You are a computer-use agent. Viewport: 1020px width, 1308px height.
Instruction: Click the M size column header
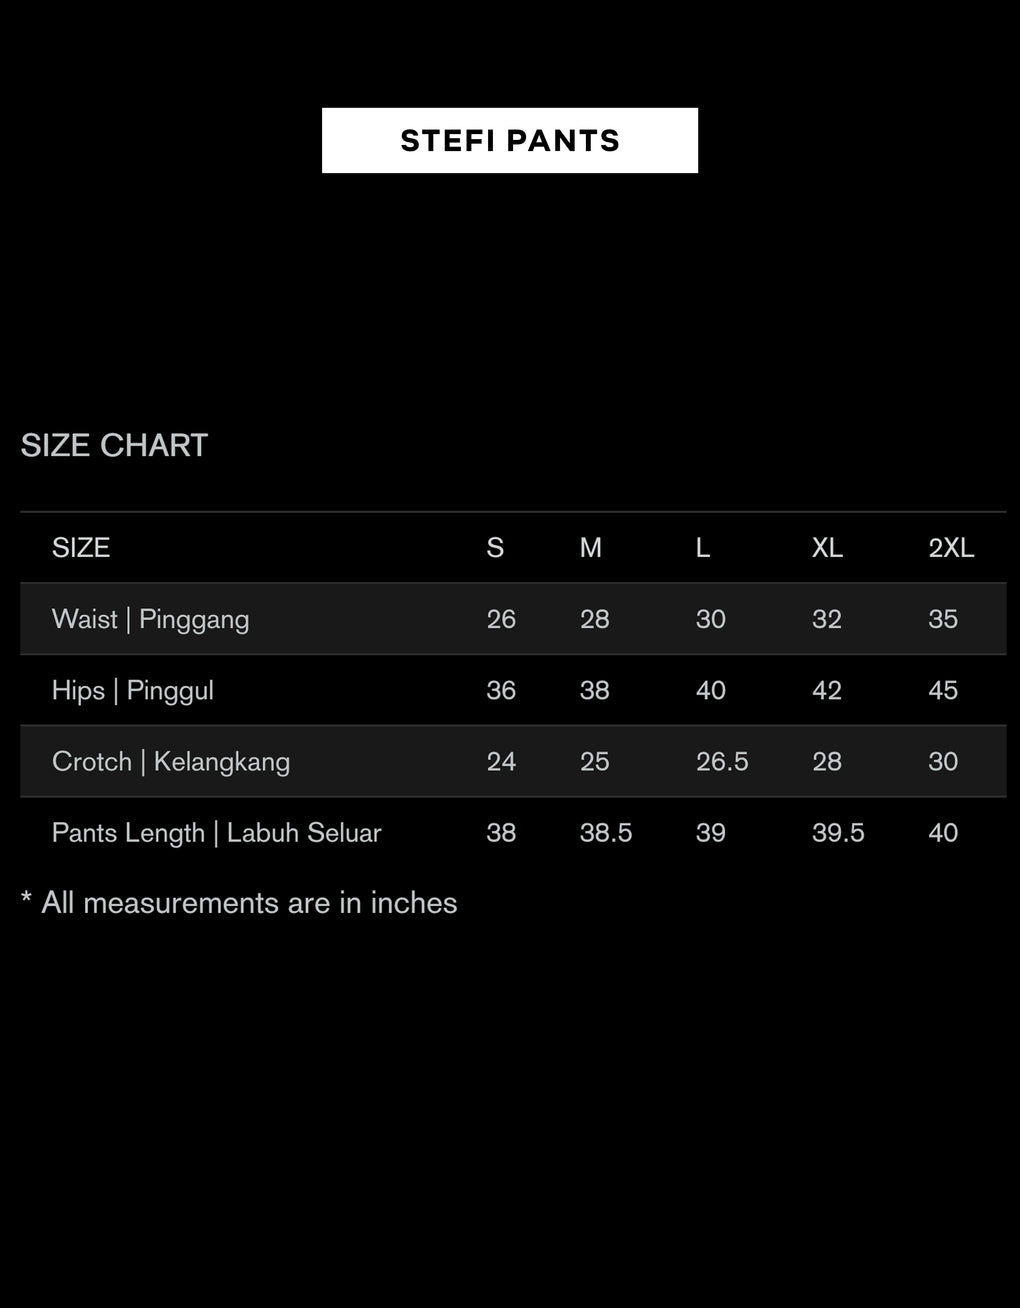click(591, 548)
